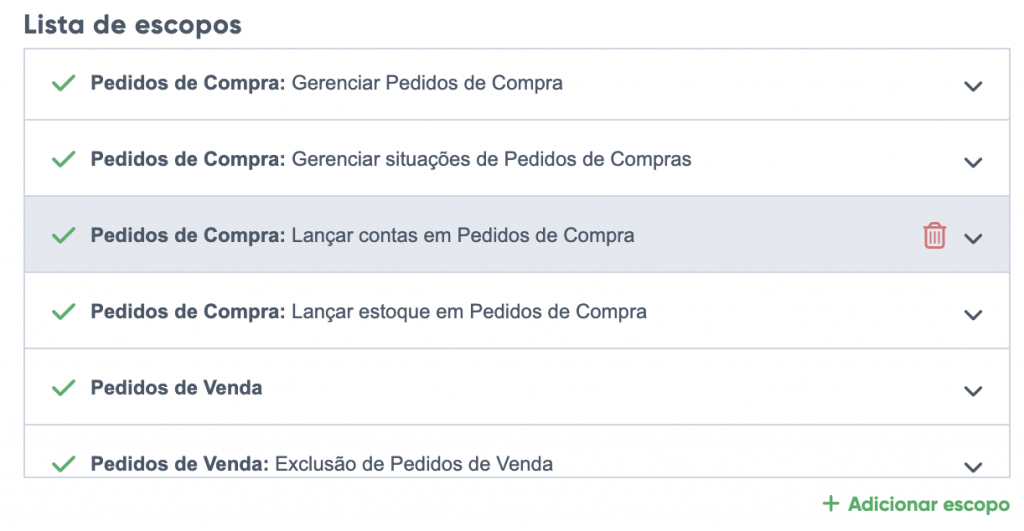The width and height of the screenshot is (1024, 531).
Task: Expand the Lançar estoque em Pedidos chevron
Action: (x=973, y=314)
